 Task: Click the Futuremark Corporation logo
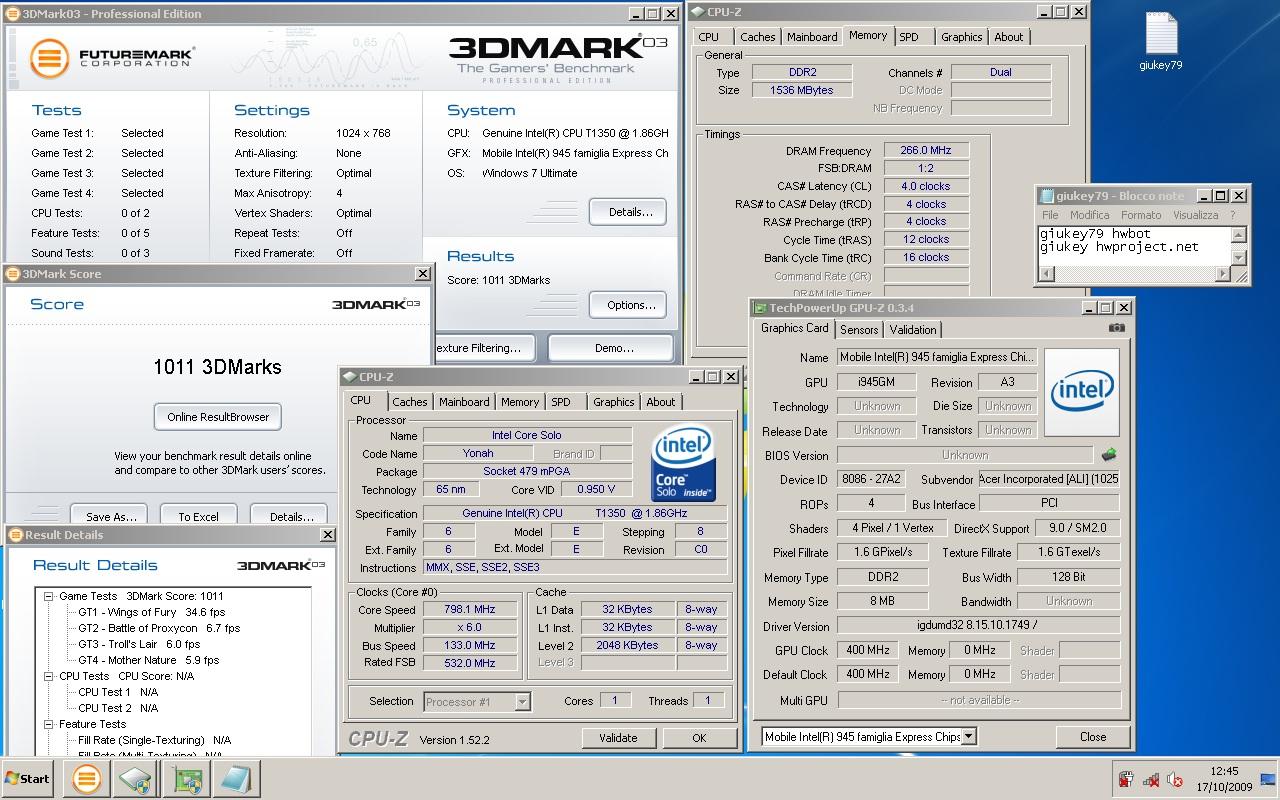tap(111, 57)
